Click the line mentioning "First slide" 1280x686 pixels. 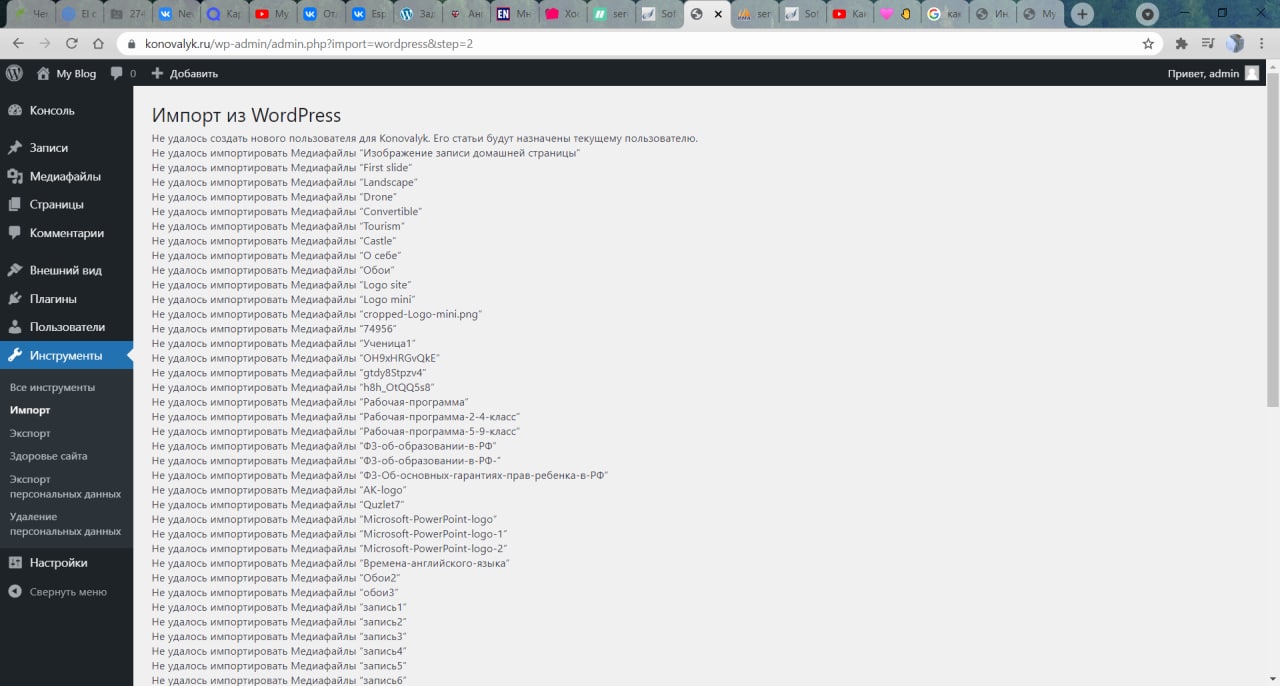(x=281, y=168)
